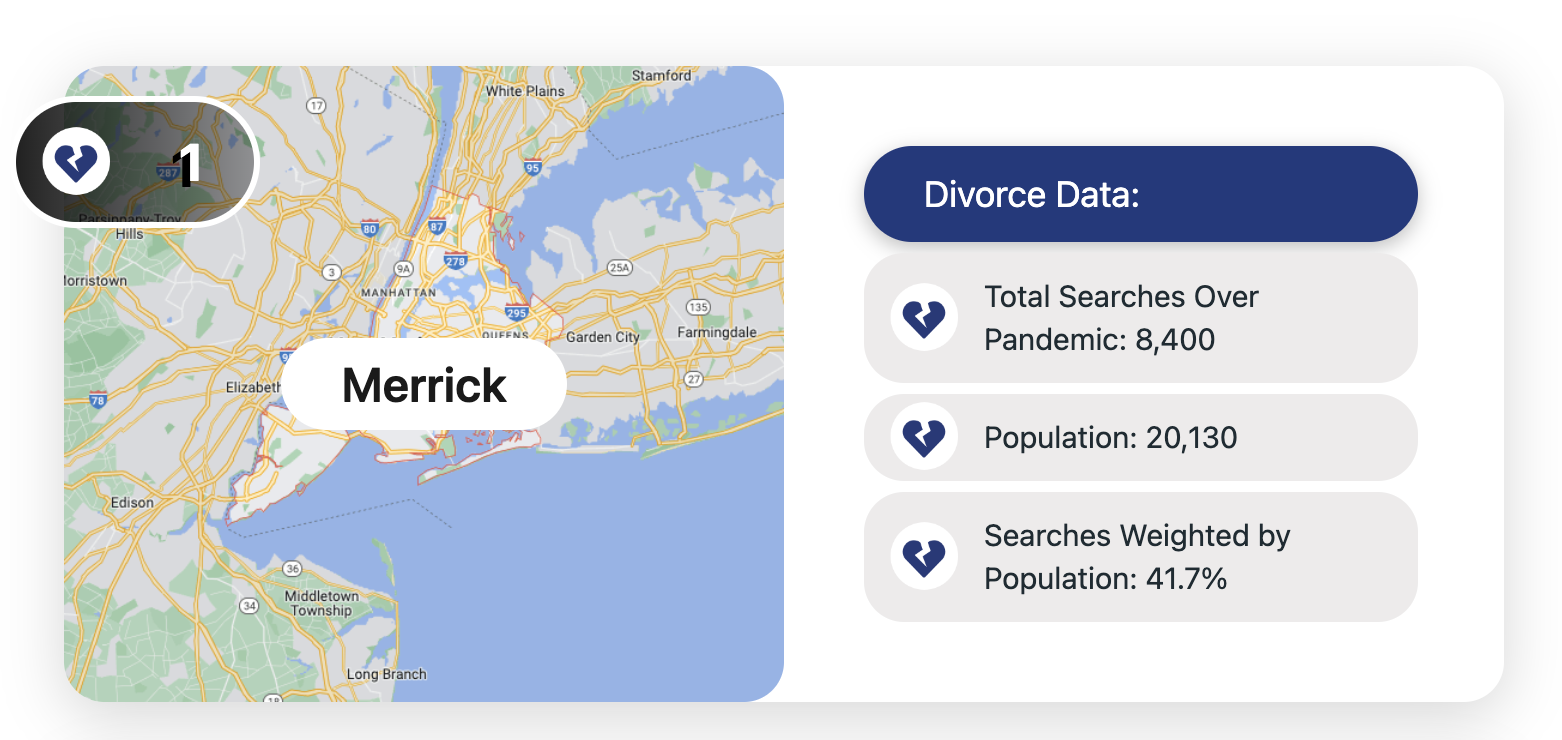Click Manhattan label on the map

point(398,292)
